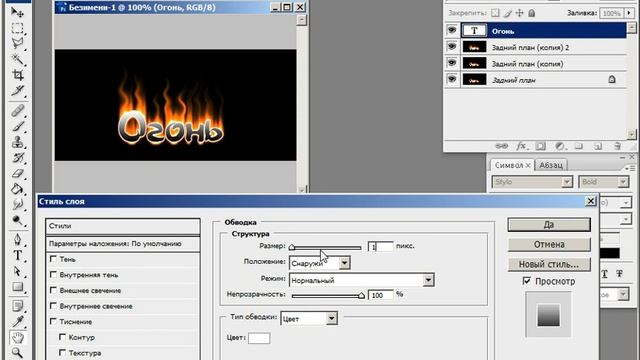640x360 pixels.
Task: Select the Crop tool
Action: point(18,75)
